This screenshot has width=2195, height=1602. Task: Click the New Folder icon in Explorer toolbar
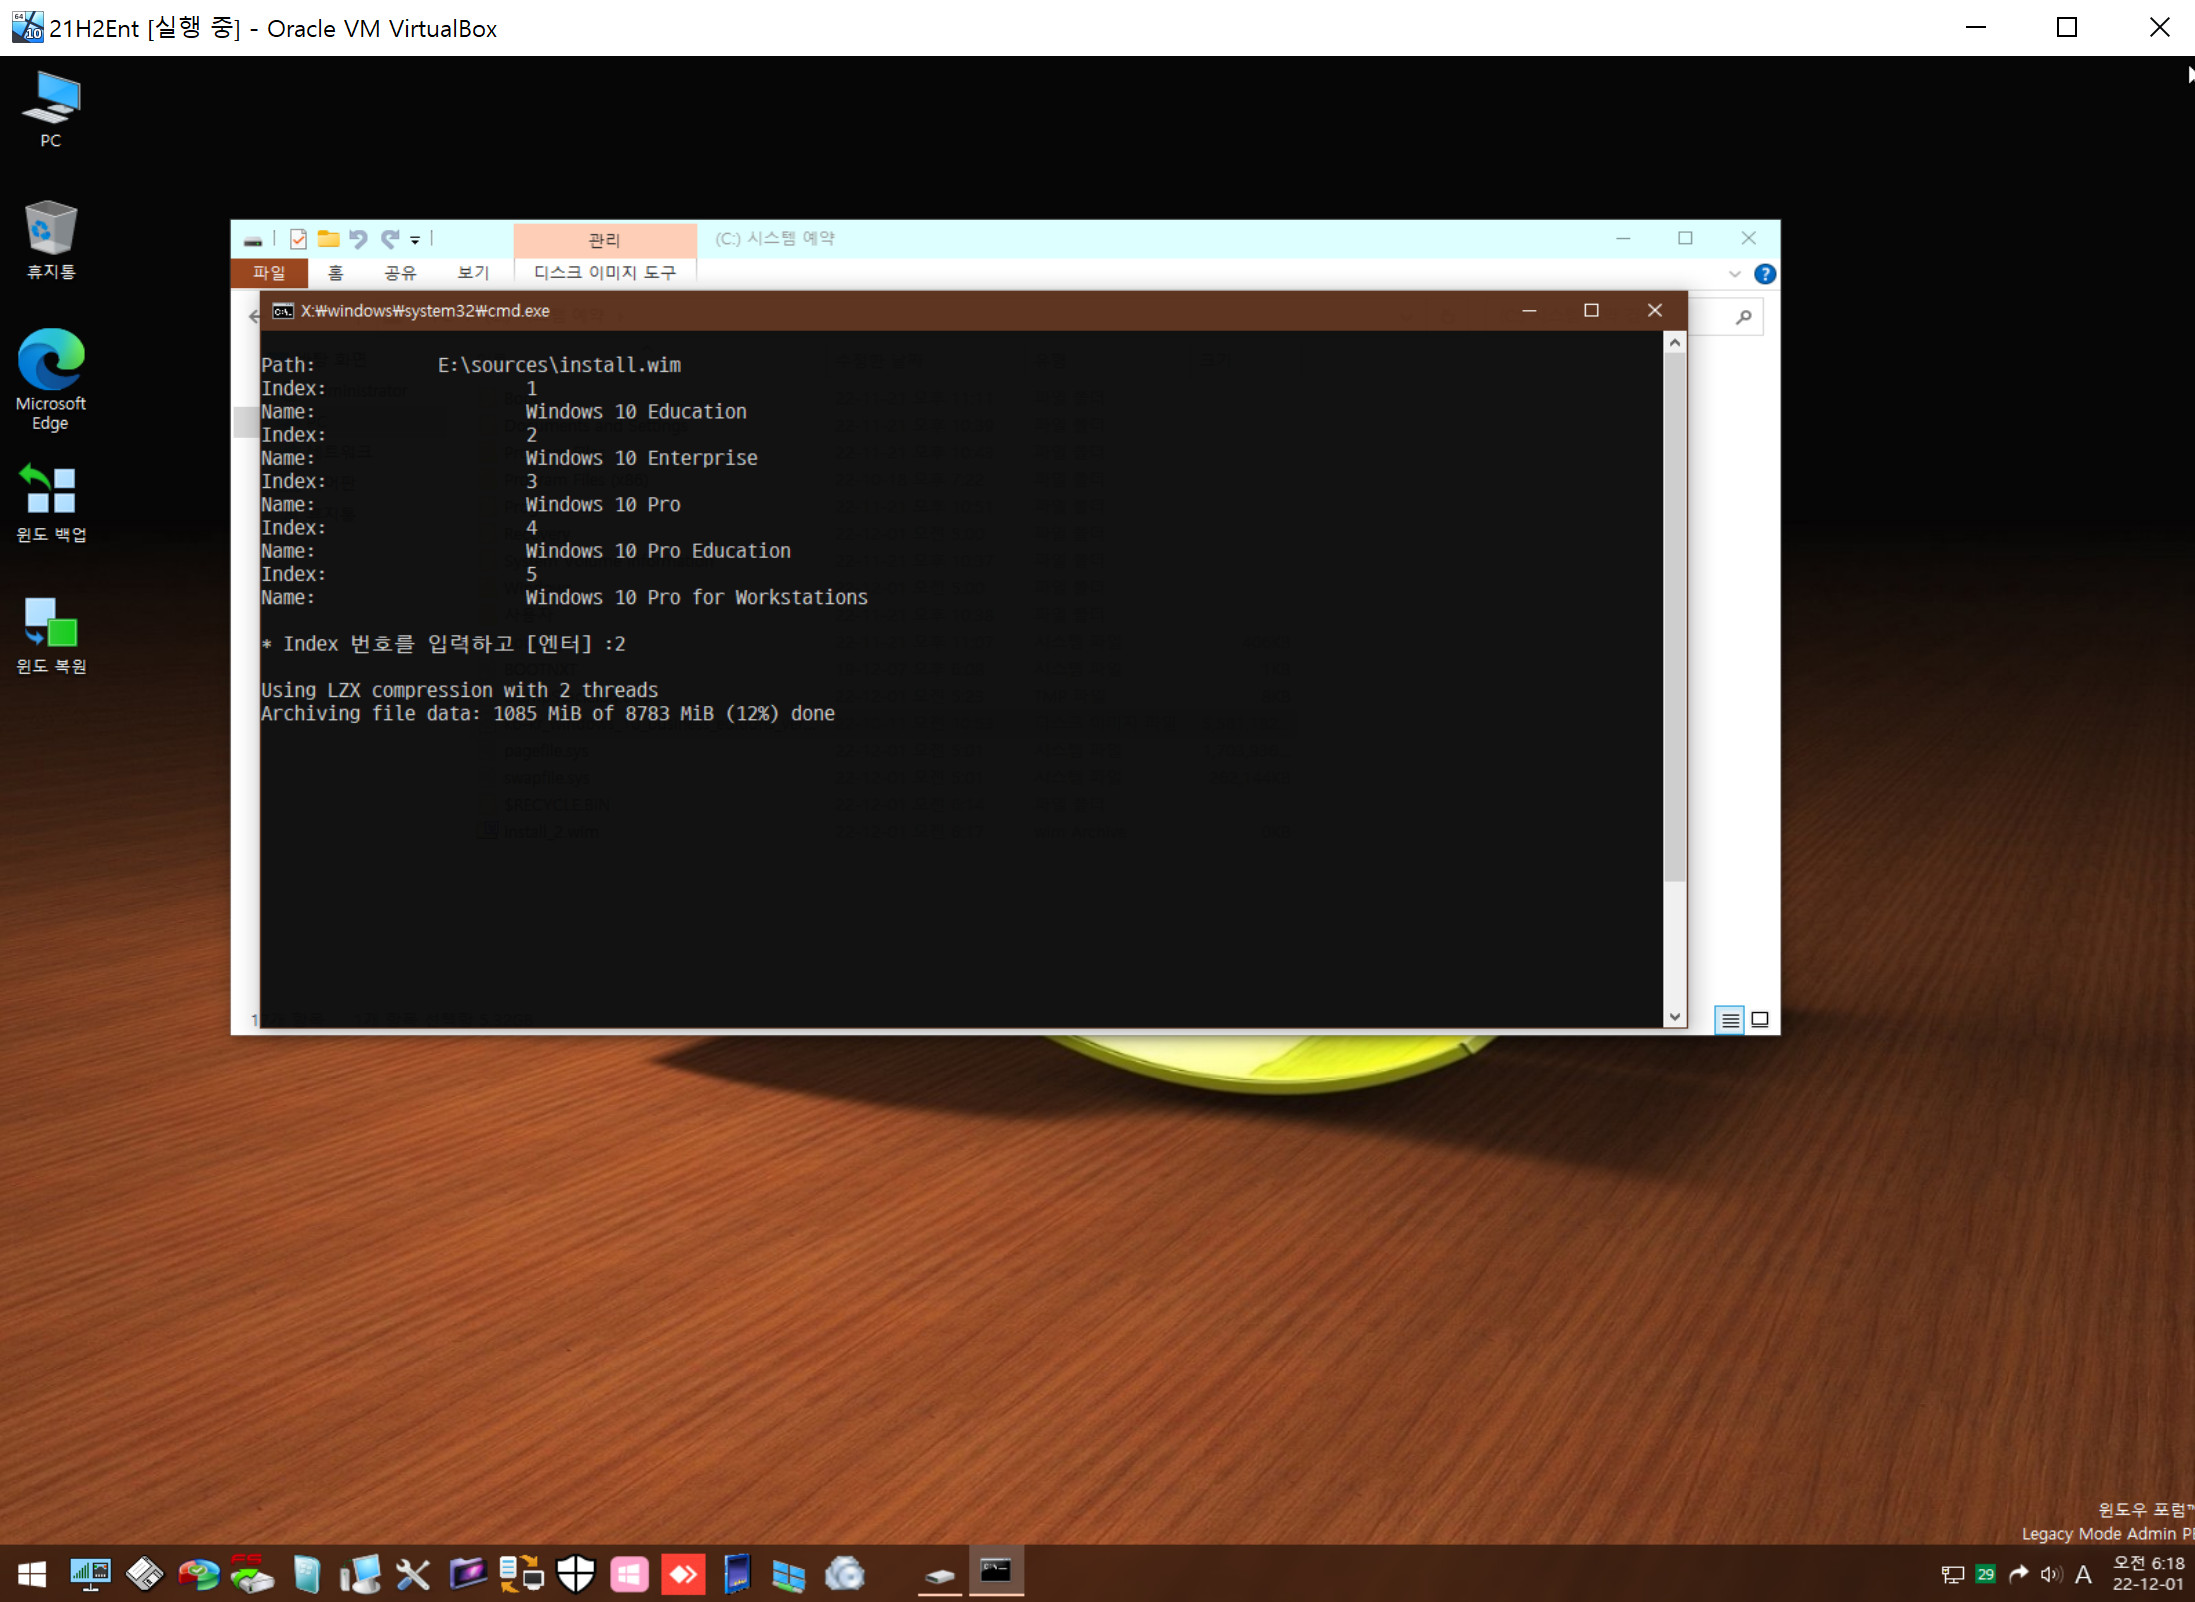point(328,239)
